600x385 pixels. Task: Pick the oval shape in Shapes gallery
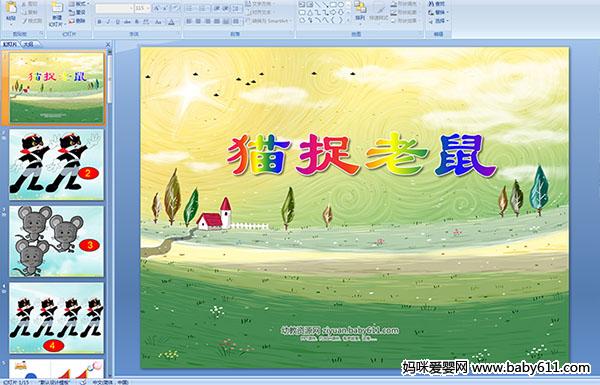click(340, 5)
